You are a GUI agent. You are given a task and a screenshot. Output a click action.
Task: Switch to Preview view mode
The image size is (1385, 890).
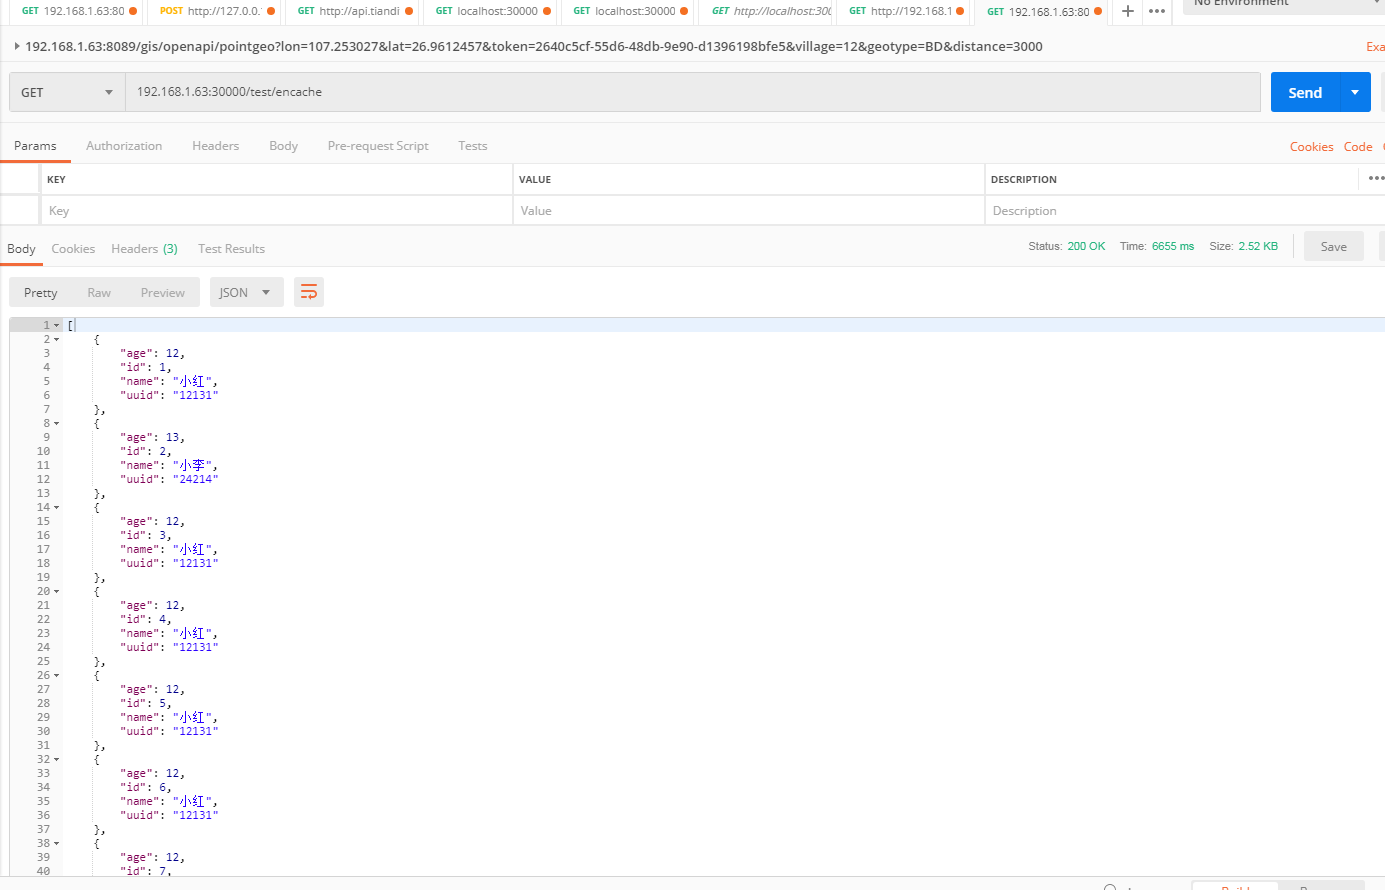click(x=163, y=292)
